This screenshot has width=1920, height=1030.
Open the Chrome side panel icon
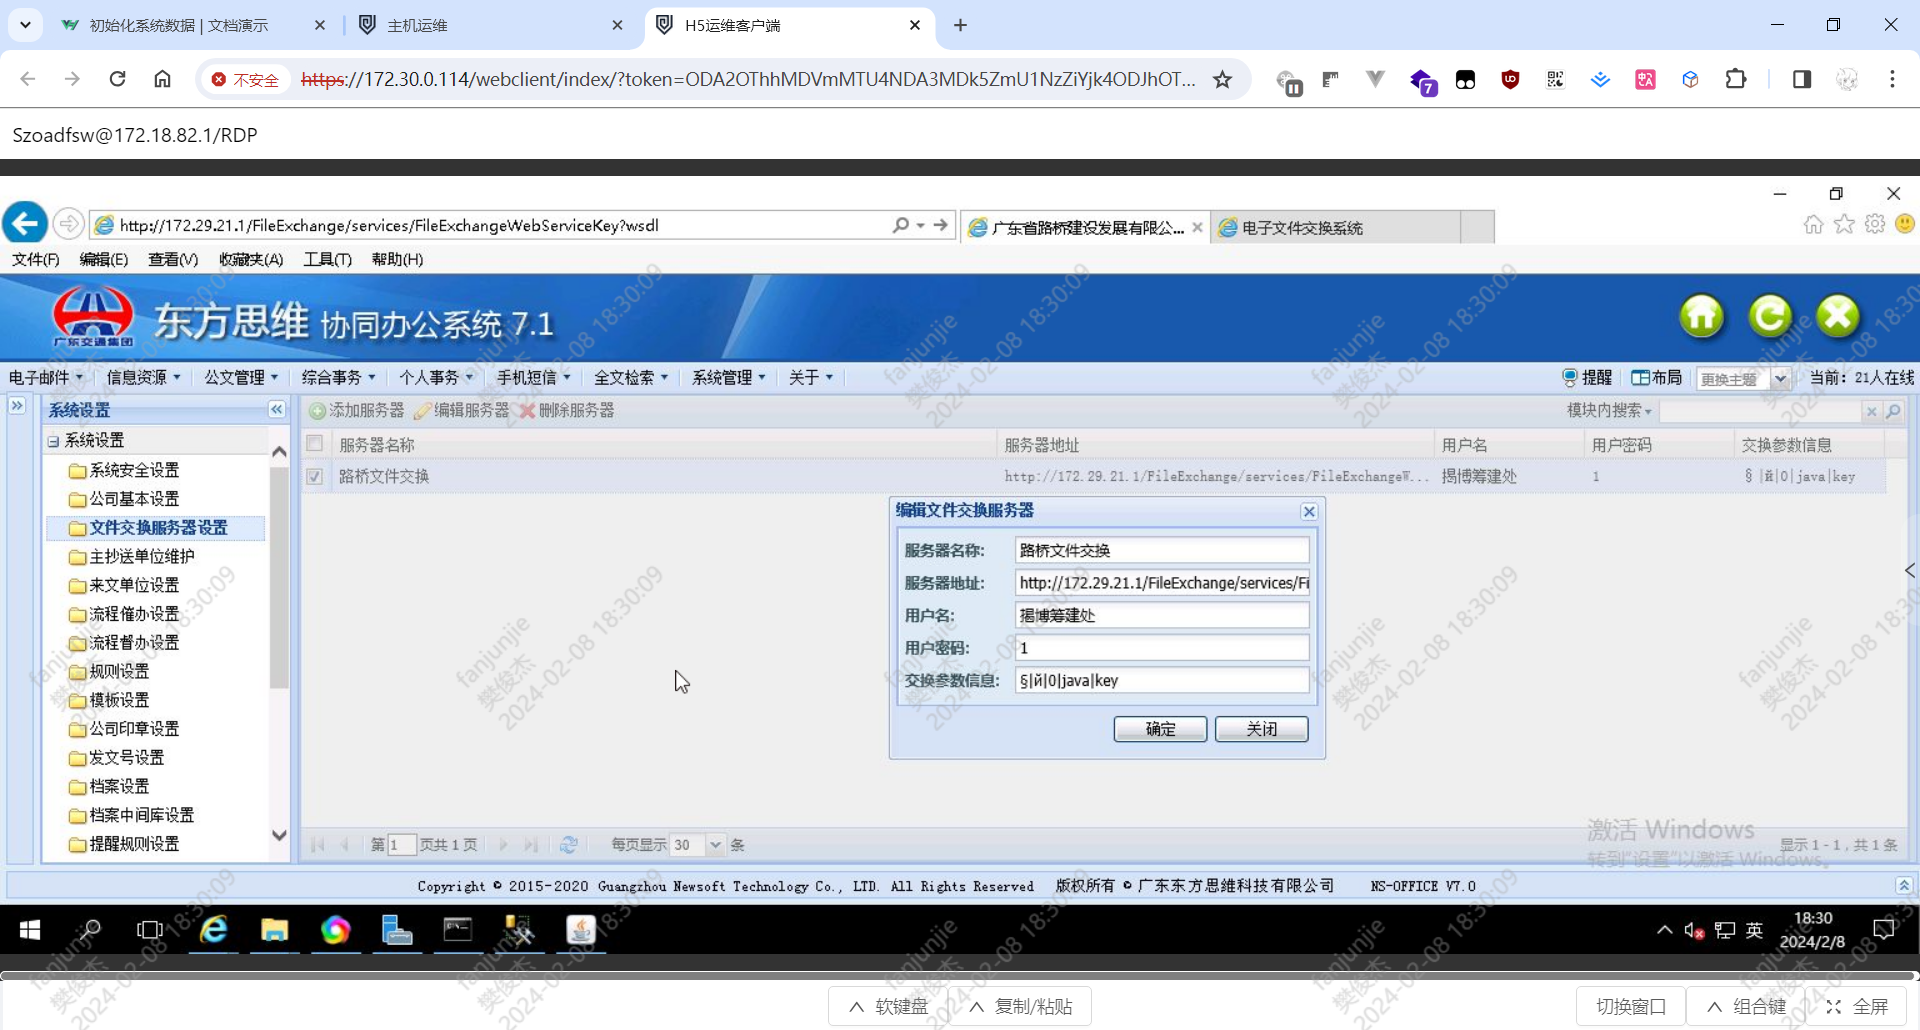pos(1802,79)
